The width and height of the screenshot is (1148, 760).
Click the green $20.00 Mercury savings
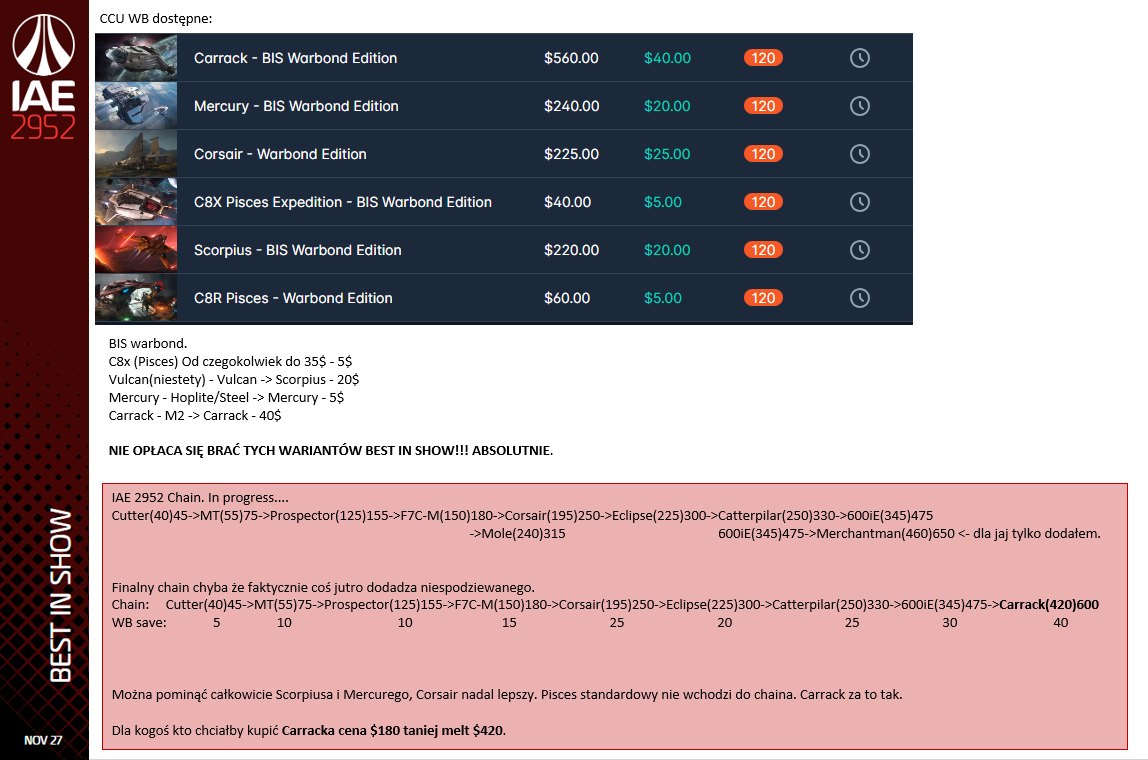pyautogui.click(x=667, y=106)
